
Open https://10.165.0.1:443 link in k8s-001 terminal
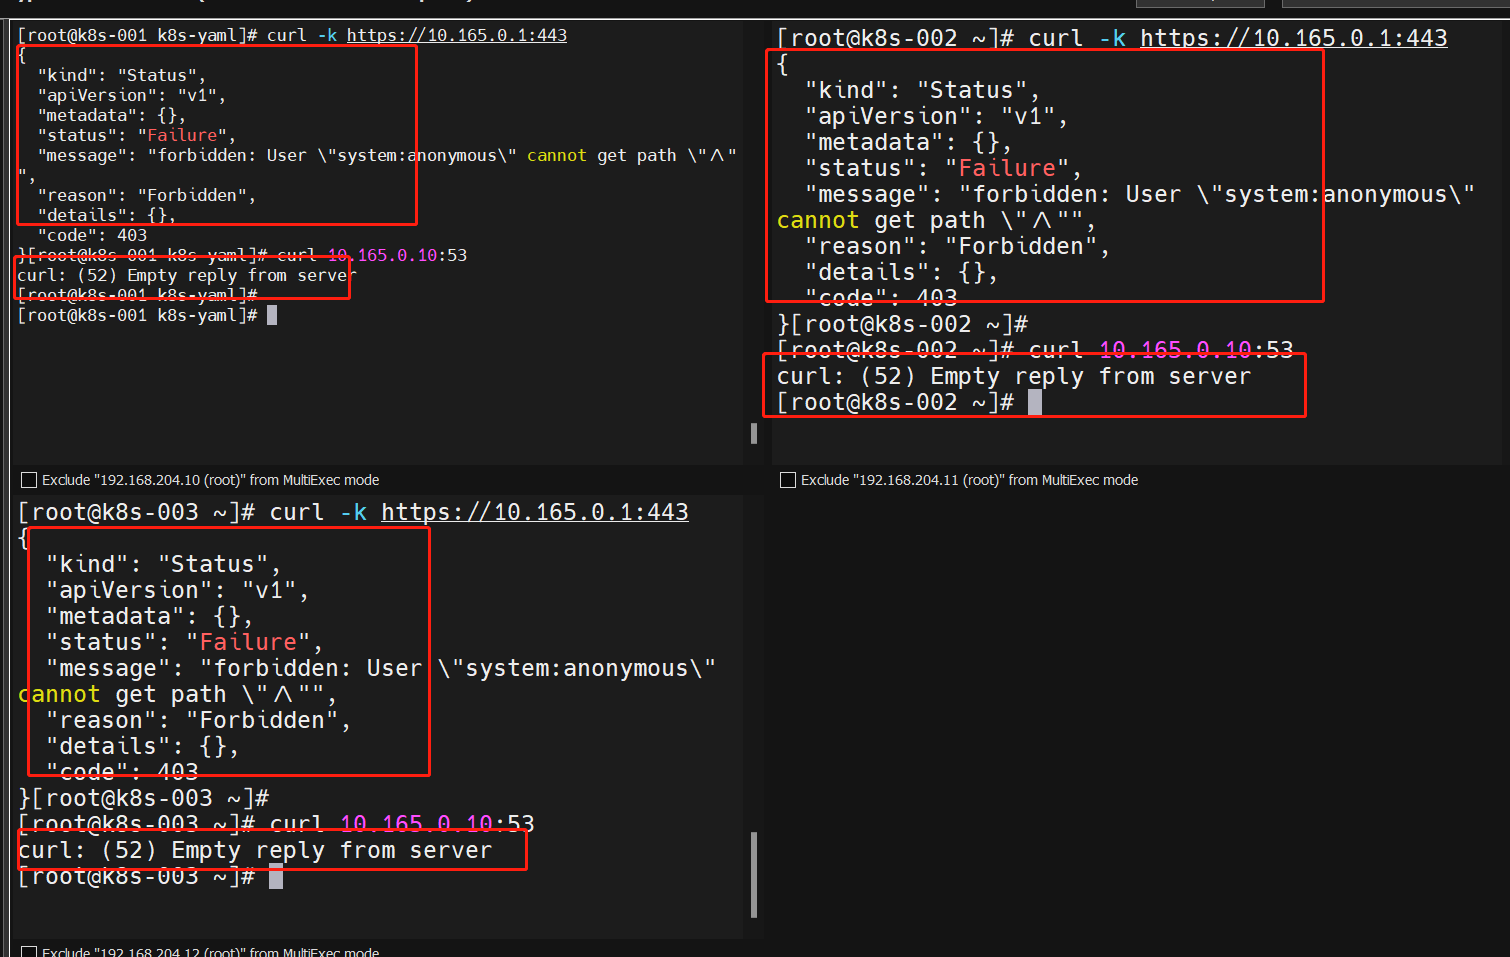457,35
